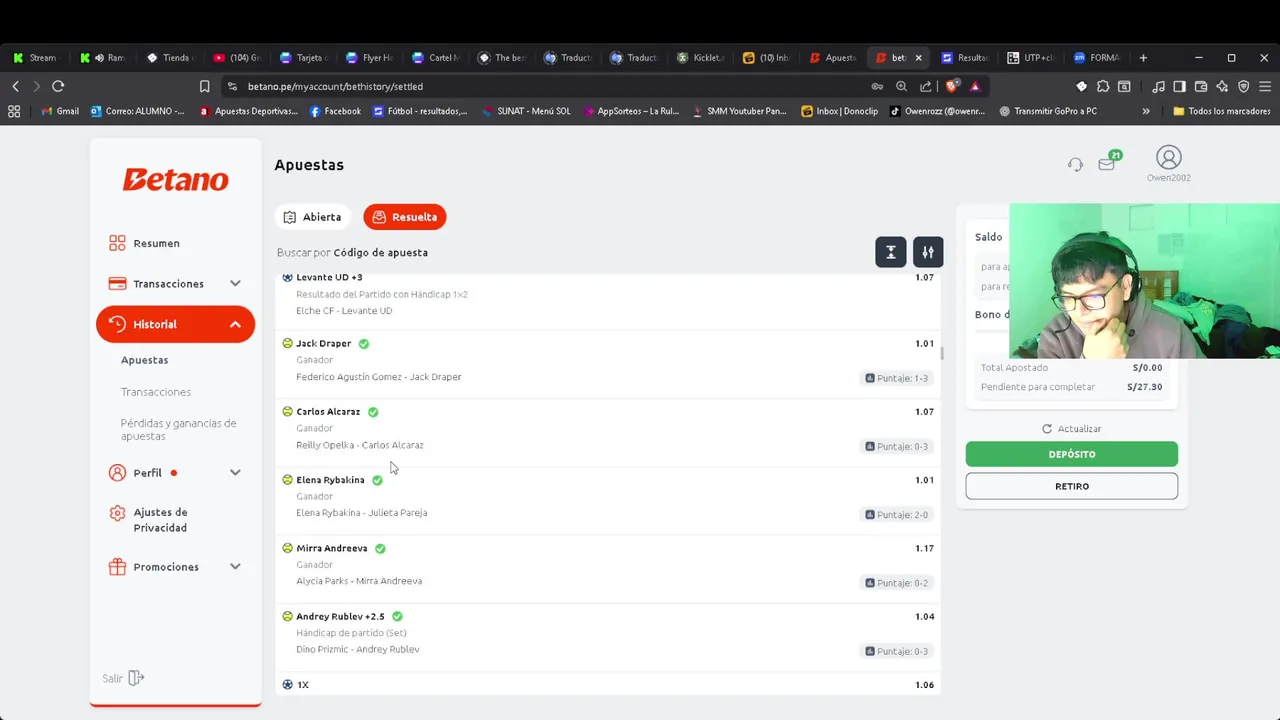
Task: Open the Todos los marcadores folder
Action: pyautogui.click(x=1222, y=111)
